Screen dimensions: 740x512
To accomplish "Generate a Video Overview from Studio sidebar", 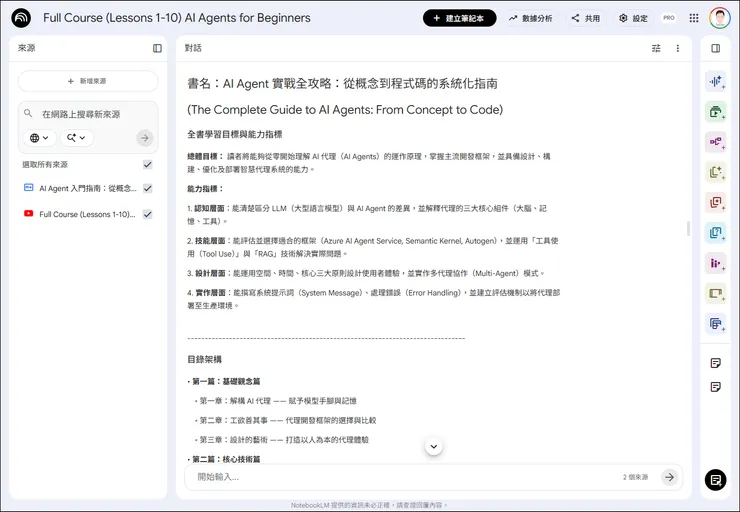I will point(716,112).
